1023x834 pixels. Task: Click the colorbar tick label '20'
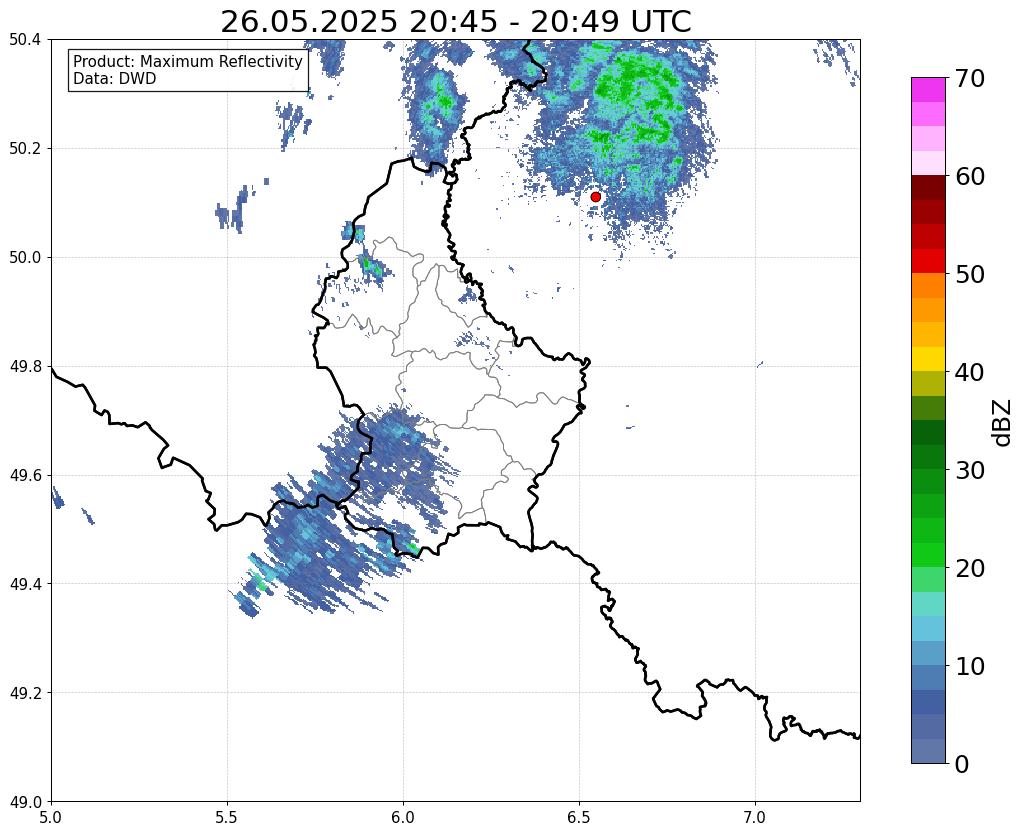click(x=970, y=568)
